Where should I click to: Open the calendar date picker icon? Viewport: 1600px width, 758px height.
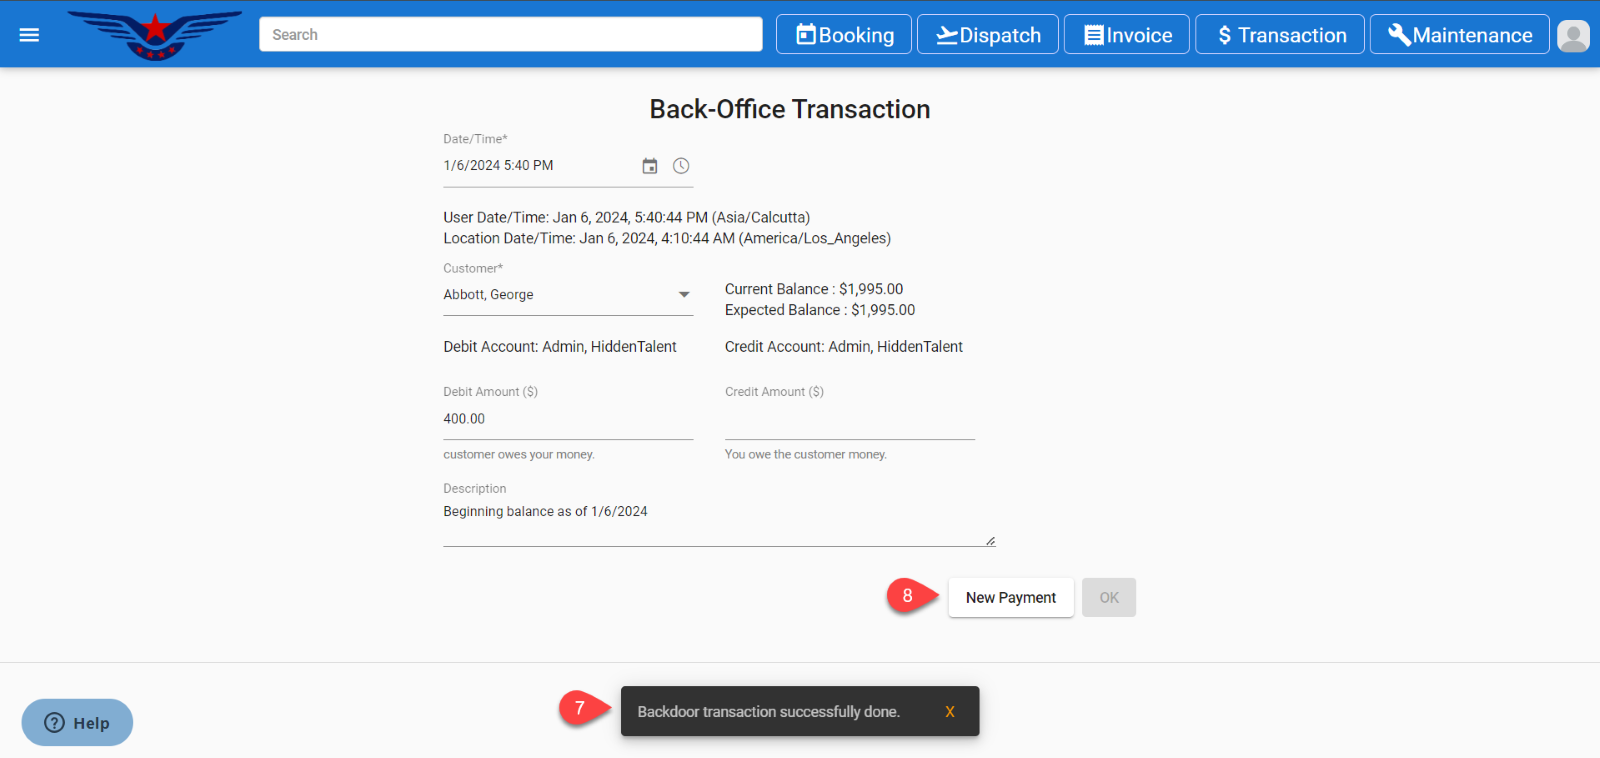point(650,166)
